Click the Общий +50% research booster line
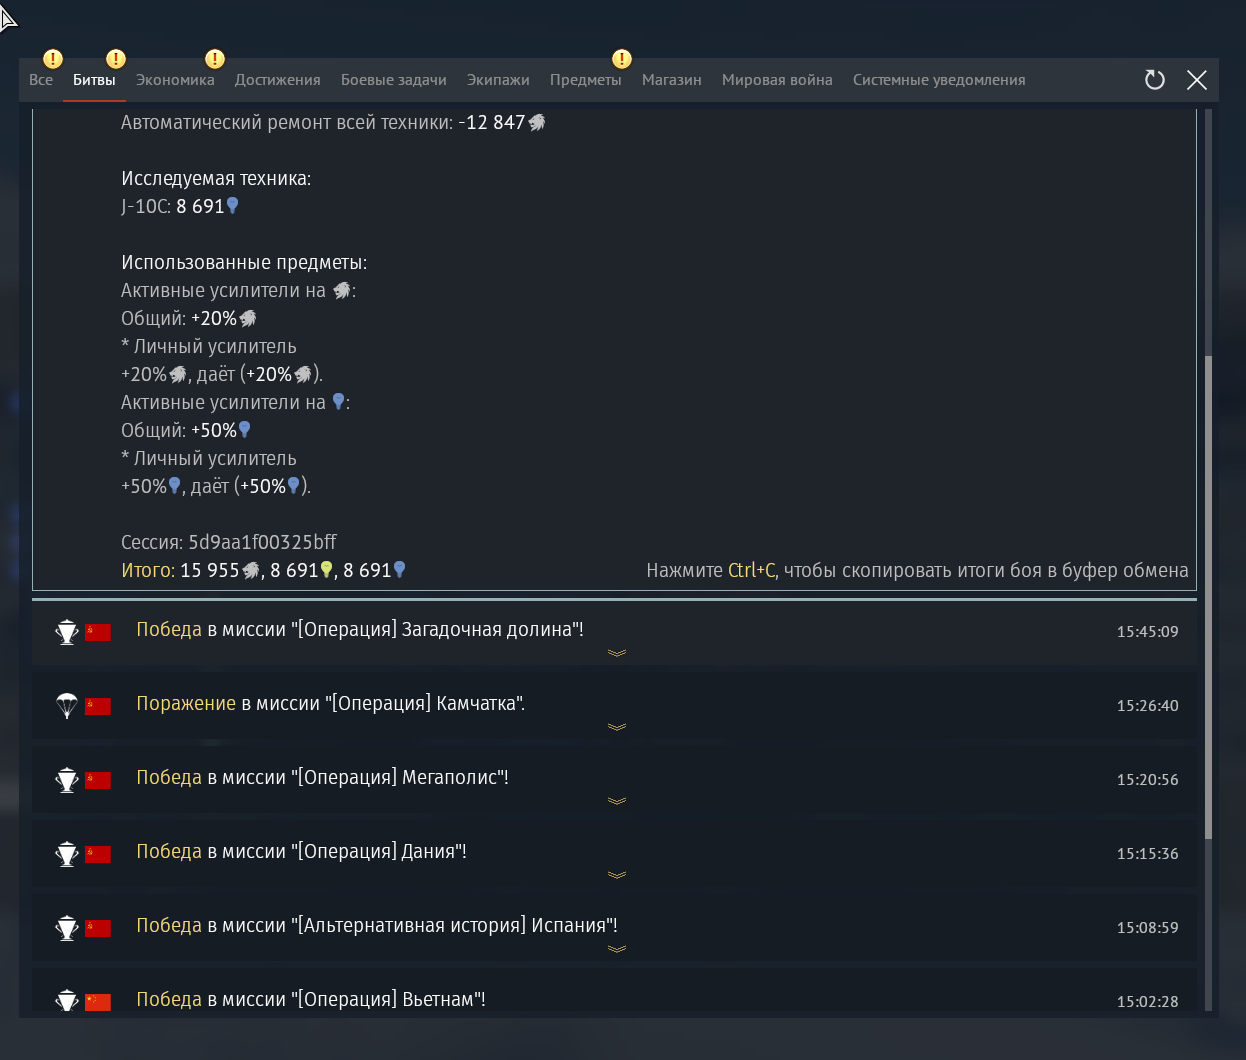 pos(186,430)
